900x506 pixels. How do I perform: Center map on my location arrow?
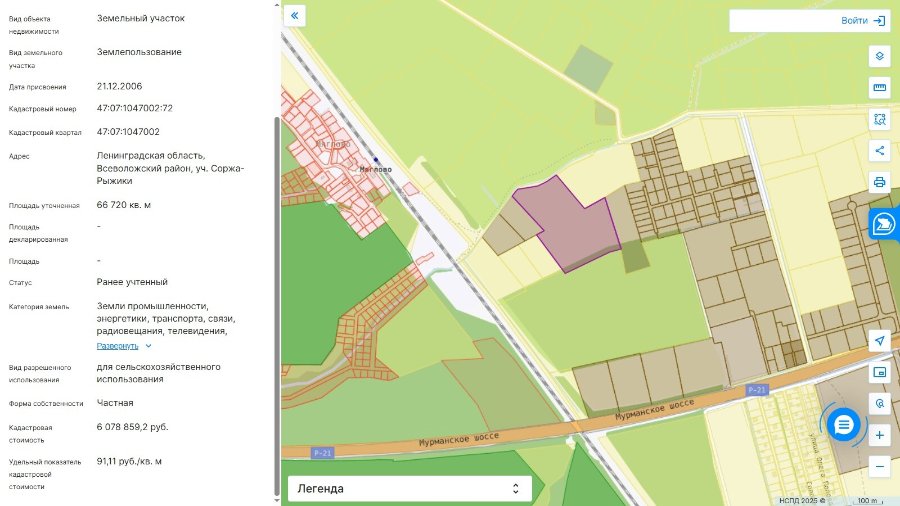click(879, 341)
